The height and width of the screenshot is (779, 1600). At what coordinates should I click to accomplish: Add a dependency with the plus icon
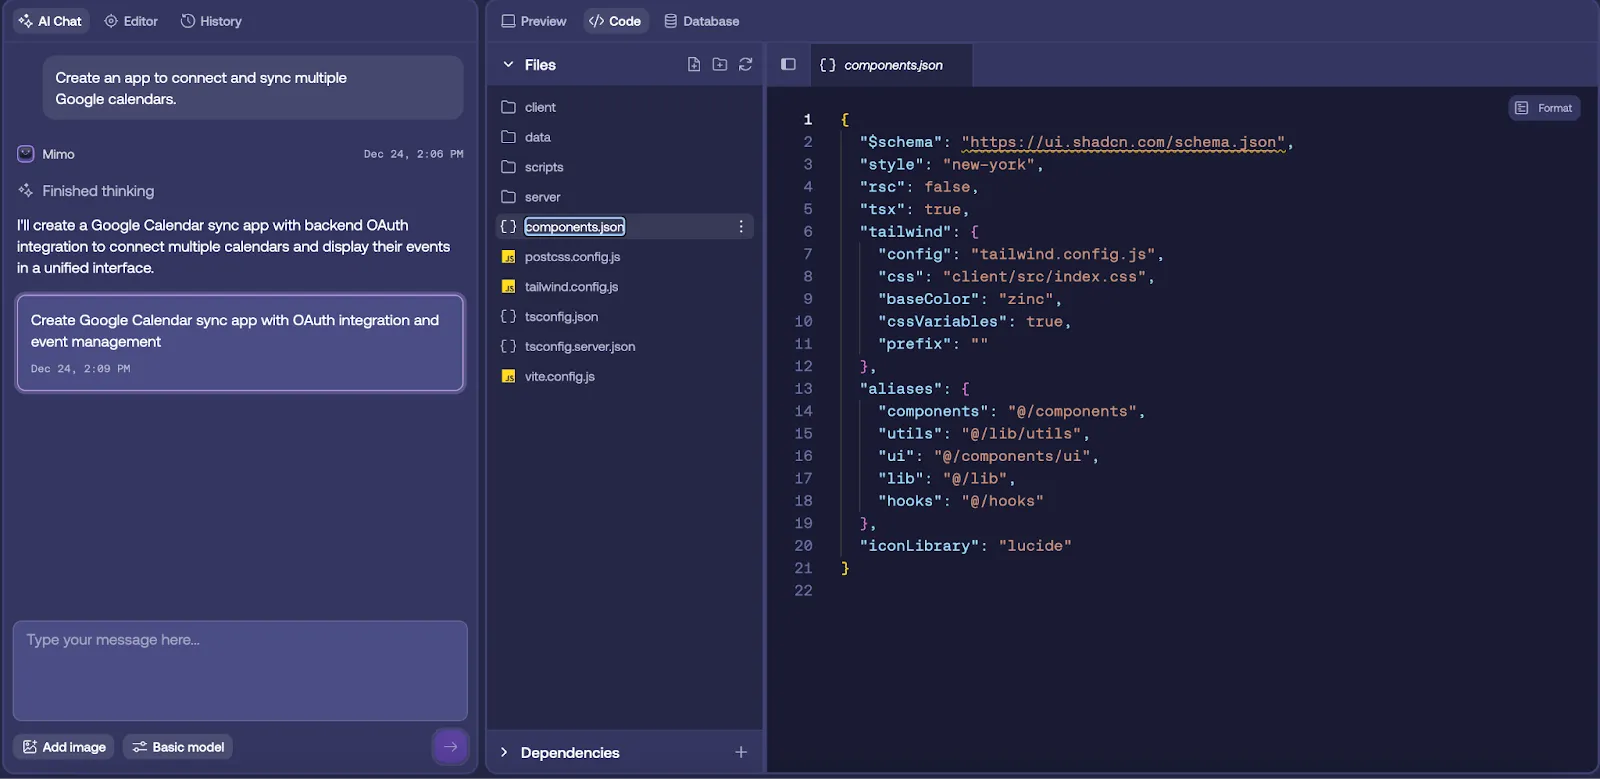click(741, 752)
